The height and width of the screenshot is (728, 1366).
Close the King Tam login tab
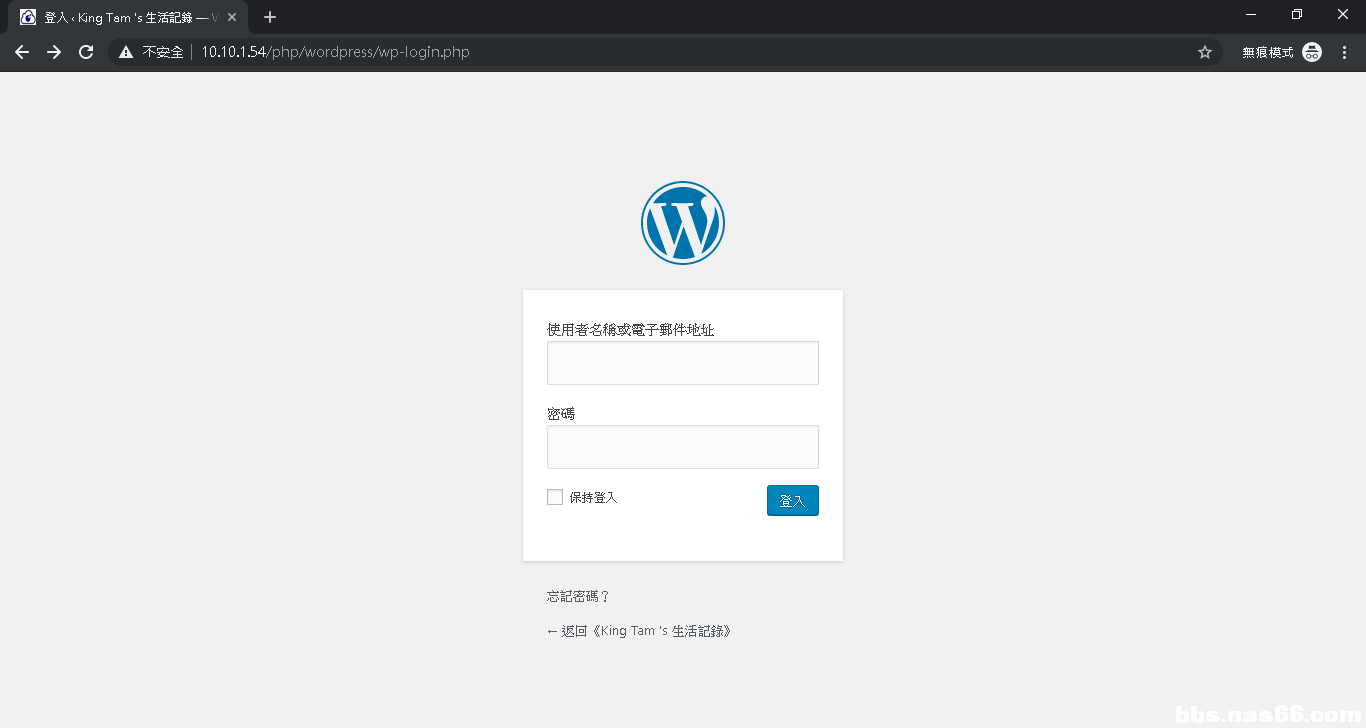point(232,17)
